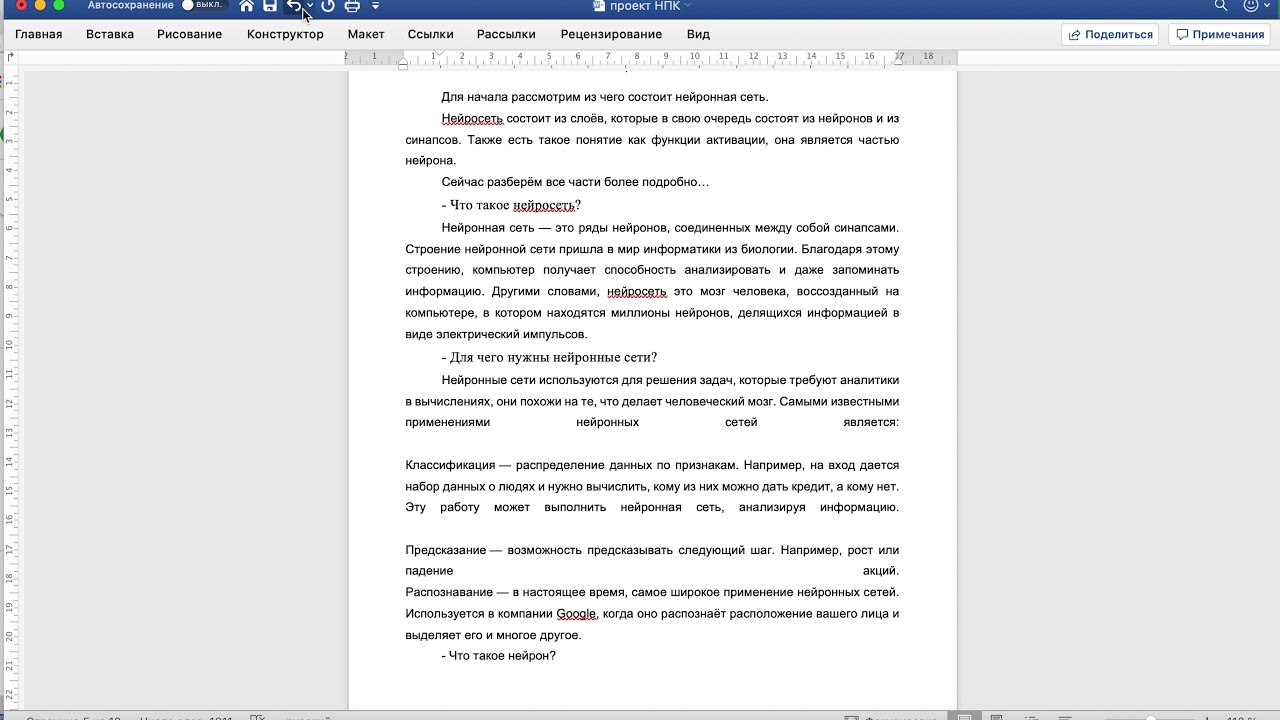Open the Примечания pane button
The height and width of the screenshot is (720, 1280).
click(x=1220, y=34)
